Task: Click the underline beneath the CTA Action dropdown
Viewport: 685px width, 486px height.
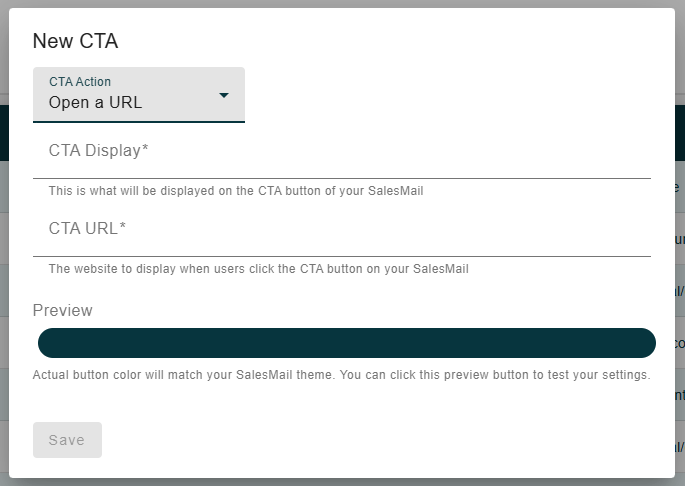Action: [138, 122]
